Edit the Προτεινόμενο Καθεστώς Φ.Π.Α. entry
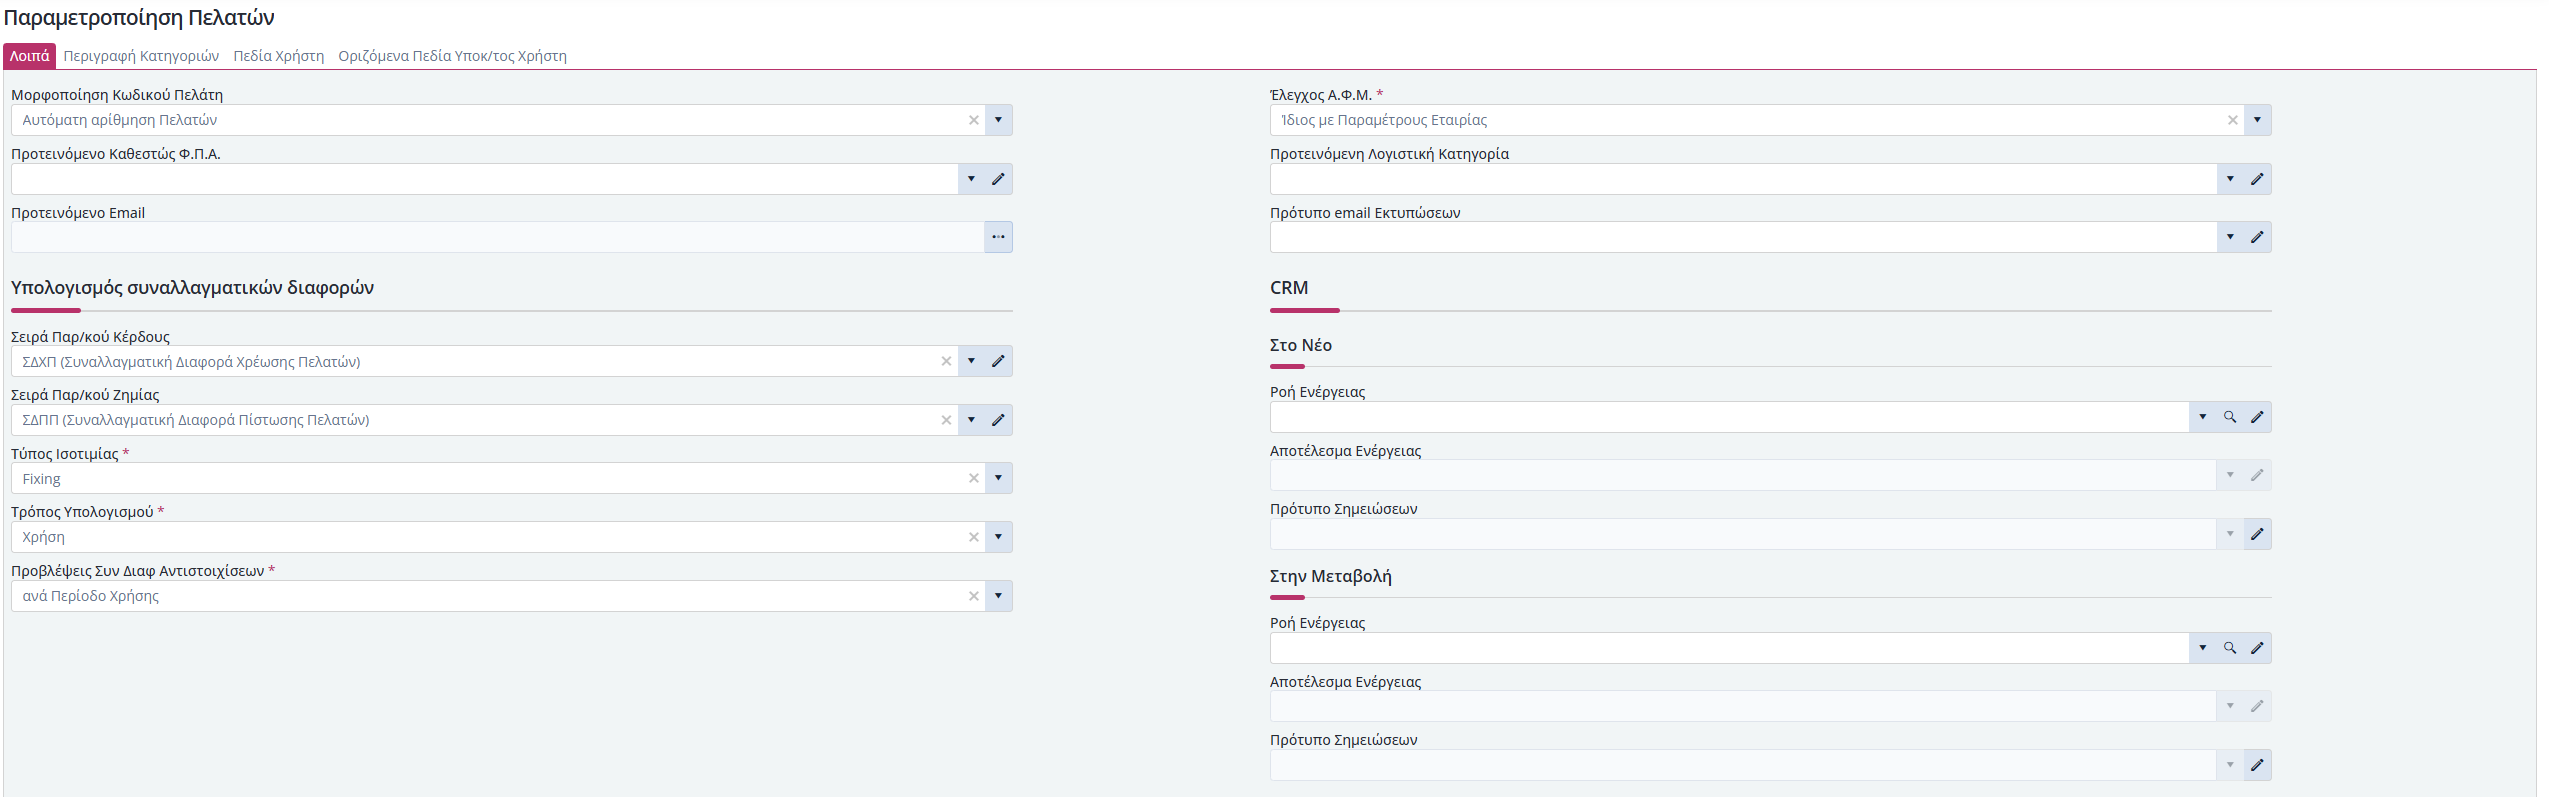Screen dimensions: 2549x797 point(998,179)
